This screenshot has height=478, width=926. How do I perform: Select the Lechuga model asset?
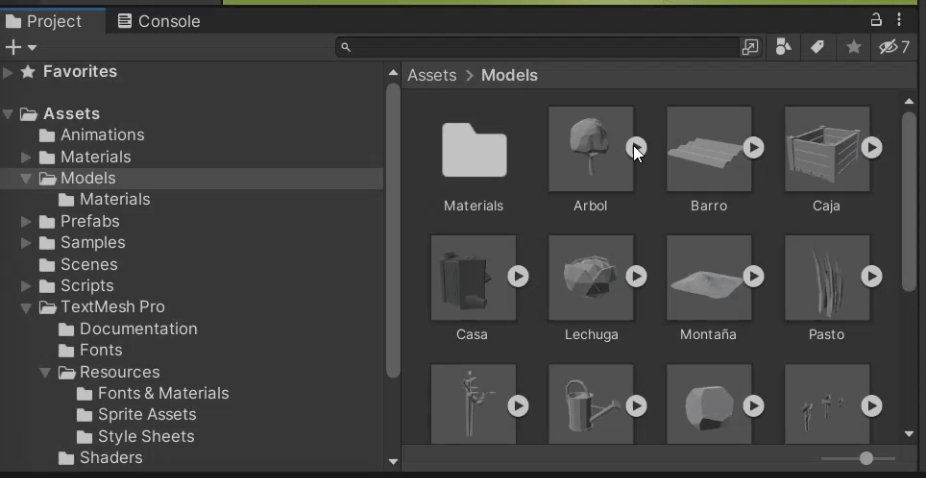[590, 278]
